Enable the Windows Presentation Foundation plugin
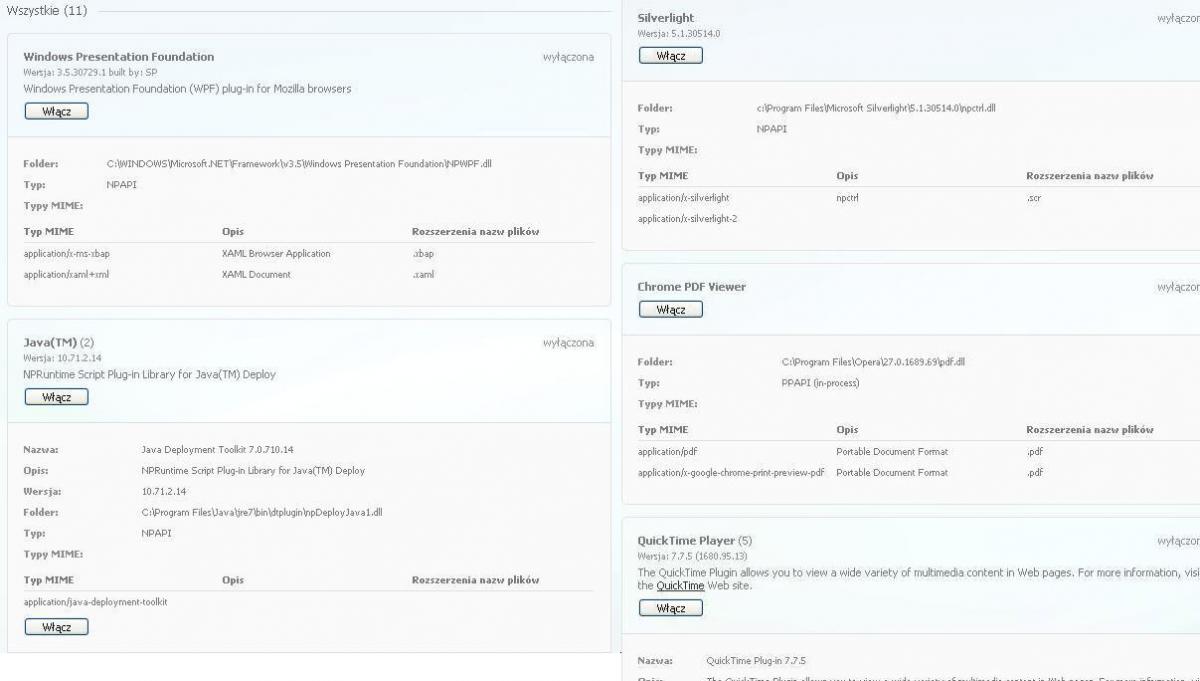Screen dimensions: 1200x681 pos(56,111)
